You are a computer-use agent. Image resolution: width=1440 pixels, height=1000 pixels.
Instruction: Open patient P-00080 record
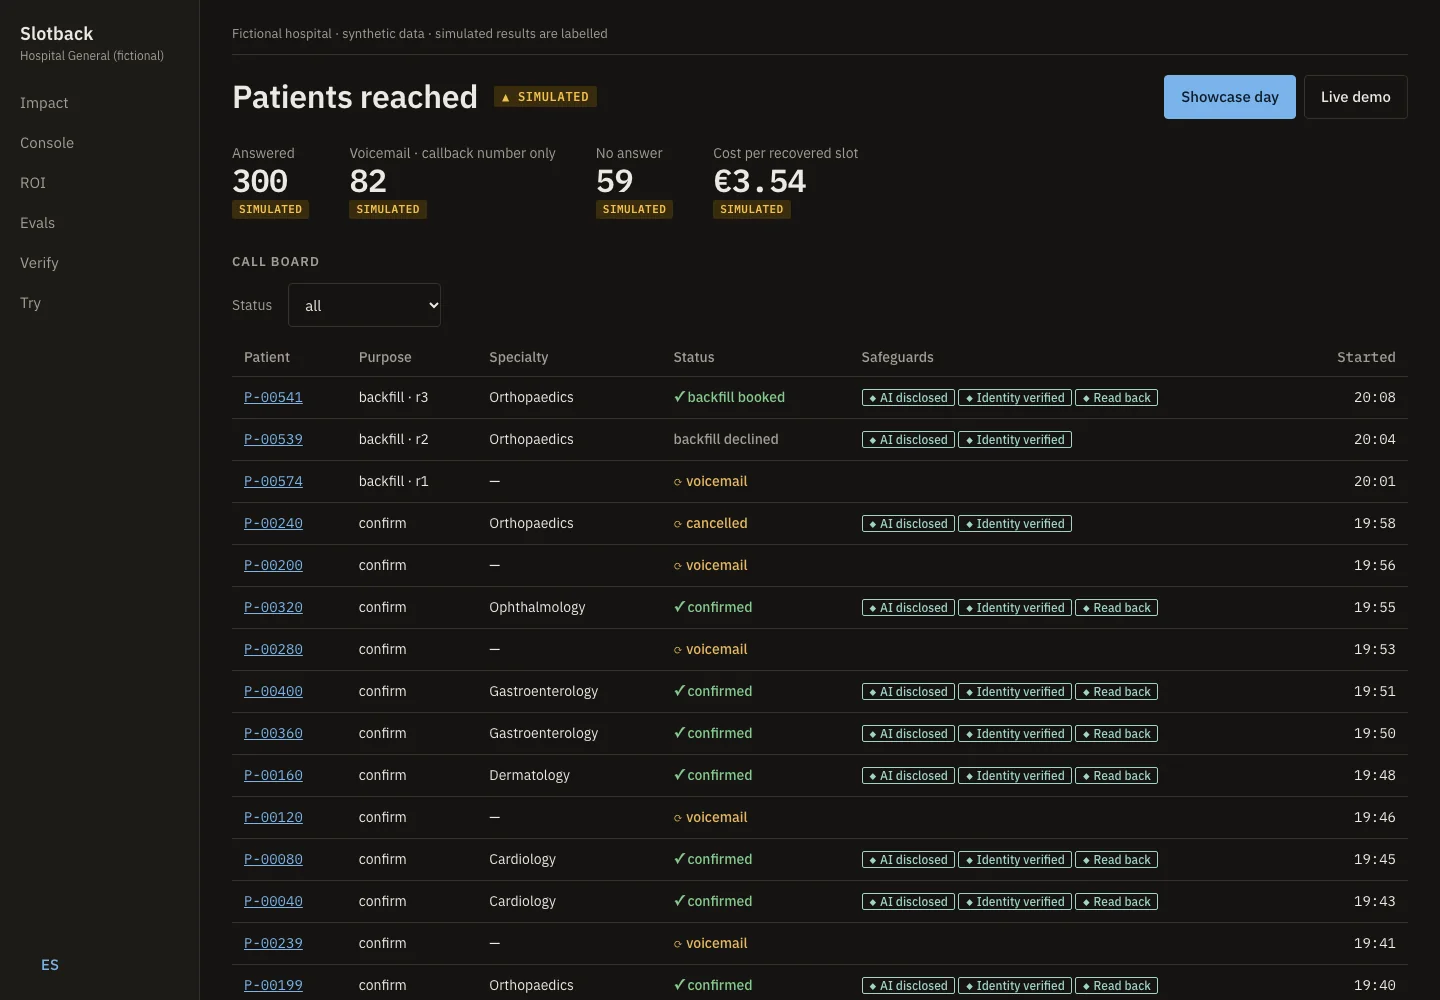coord(273,859)
